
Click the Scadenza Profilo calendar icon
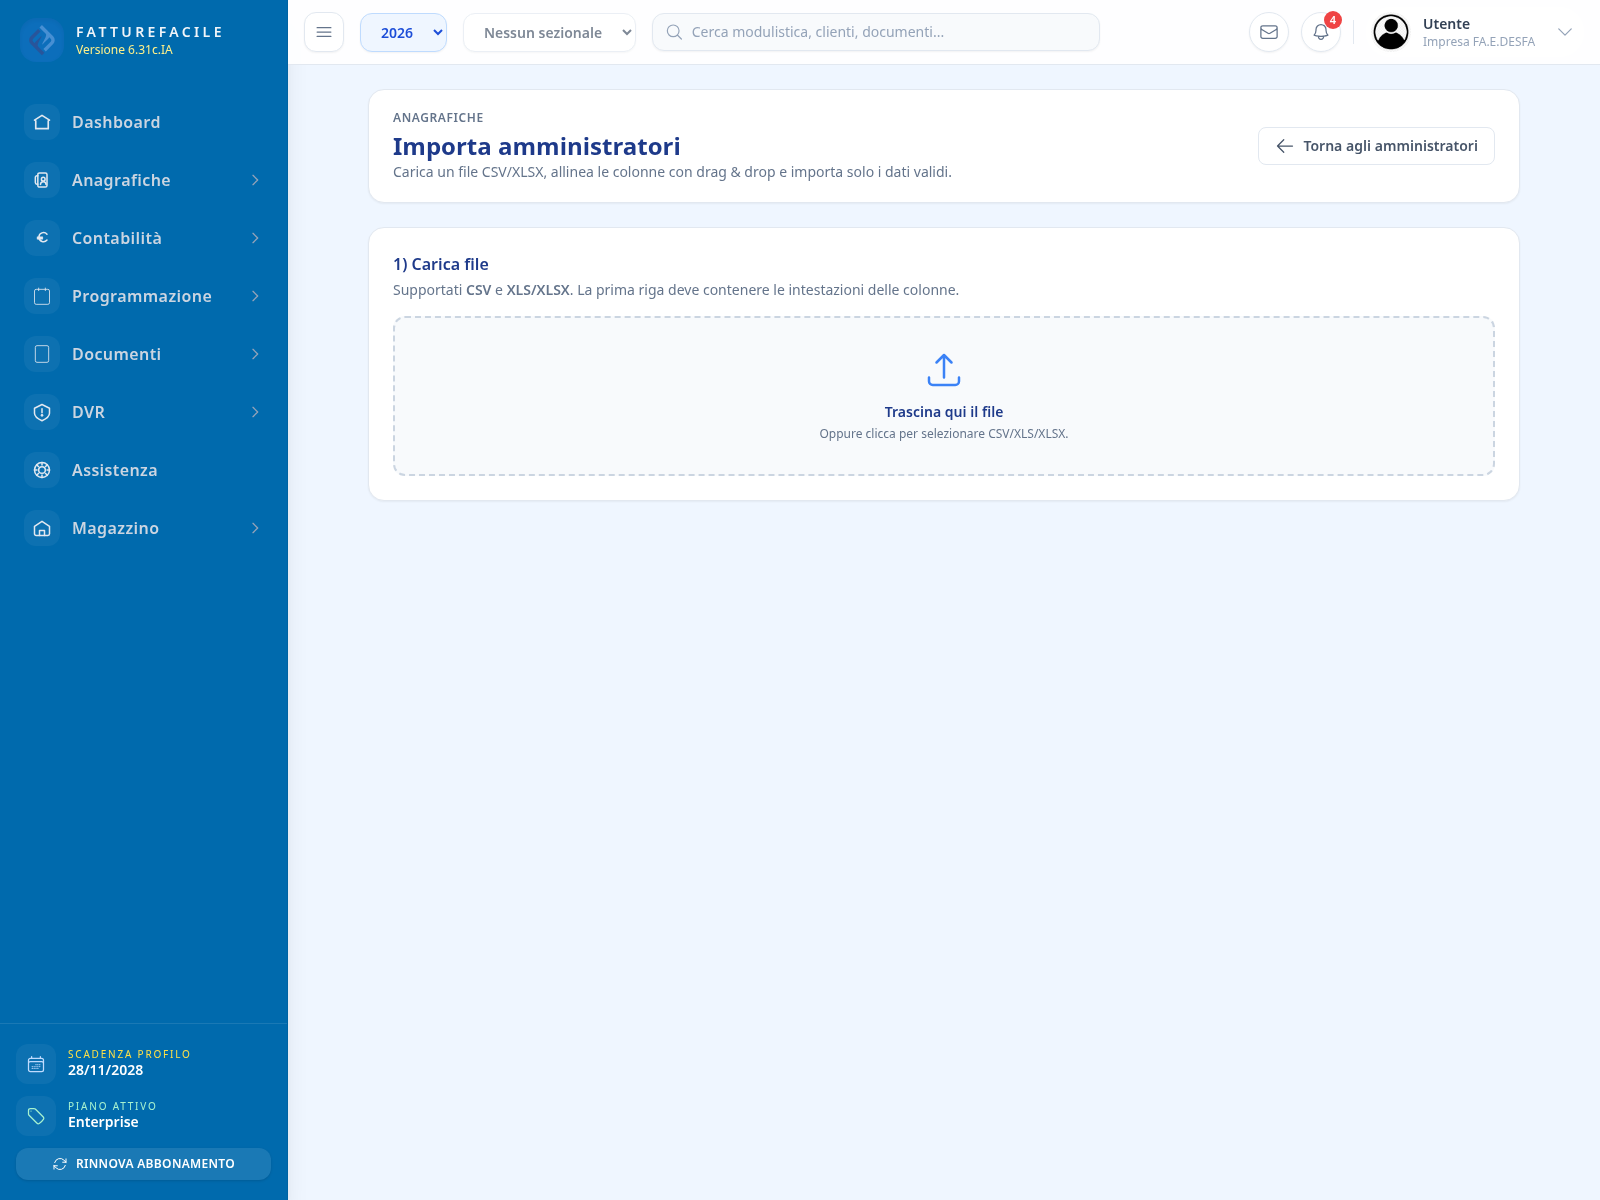36,1064
